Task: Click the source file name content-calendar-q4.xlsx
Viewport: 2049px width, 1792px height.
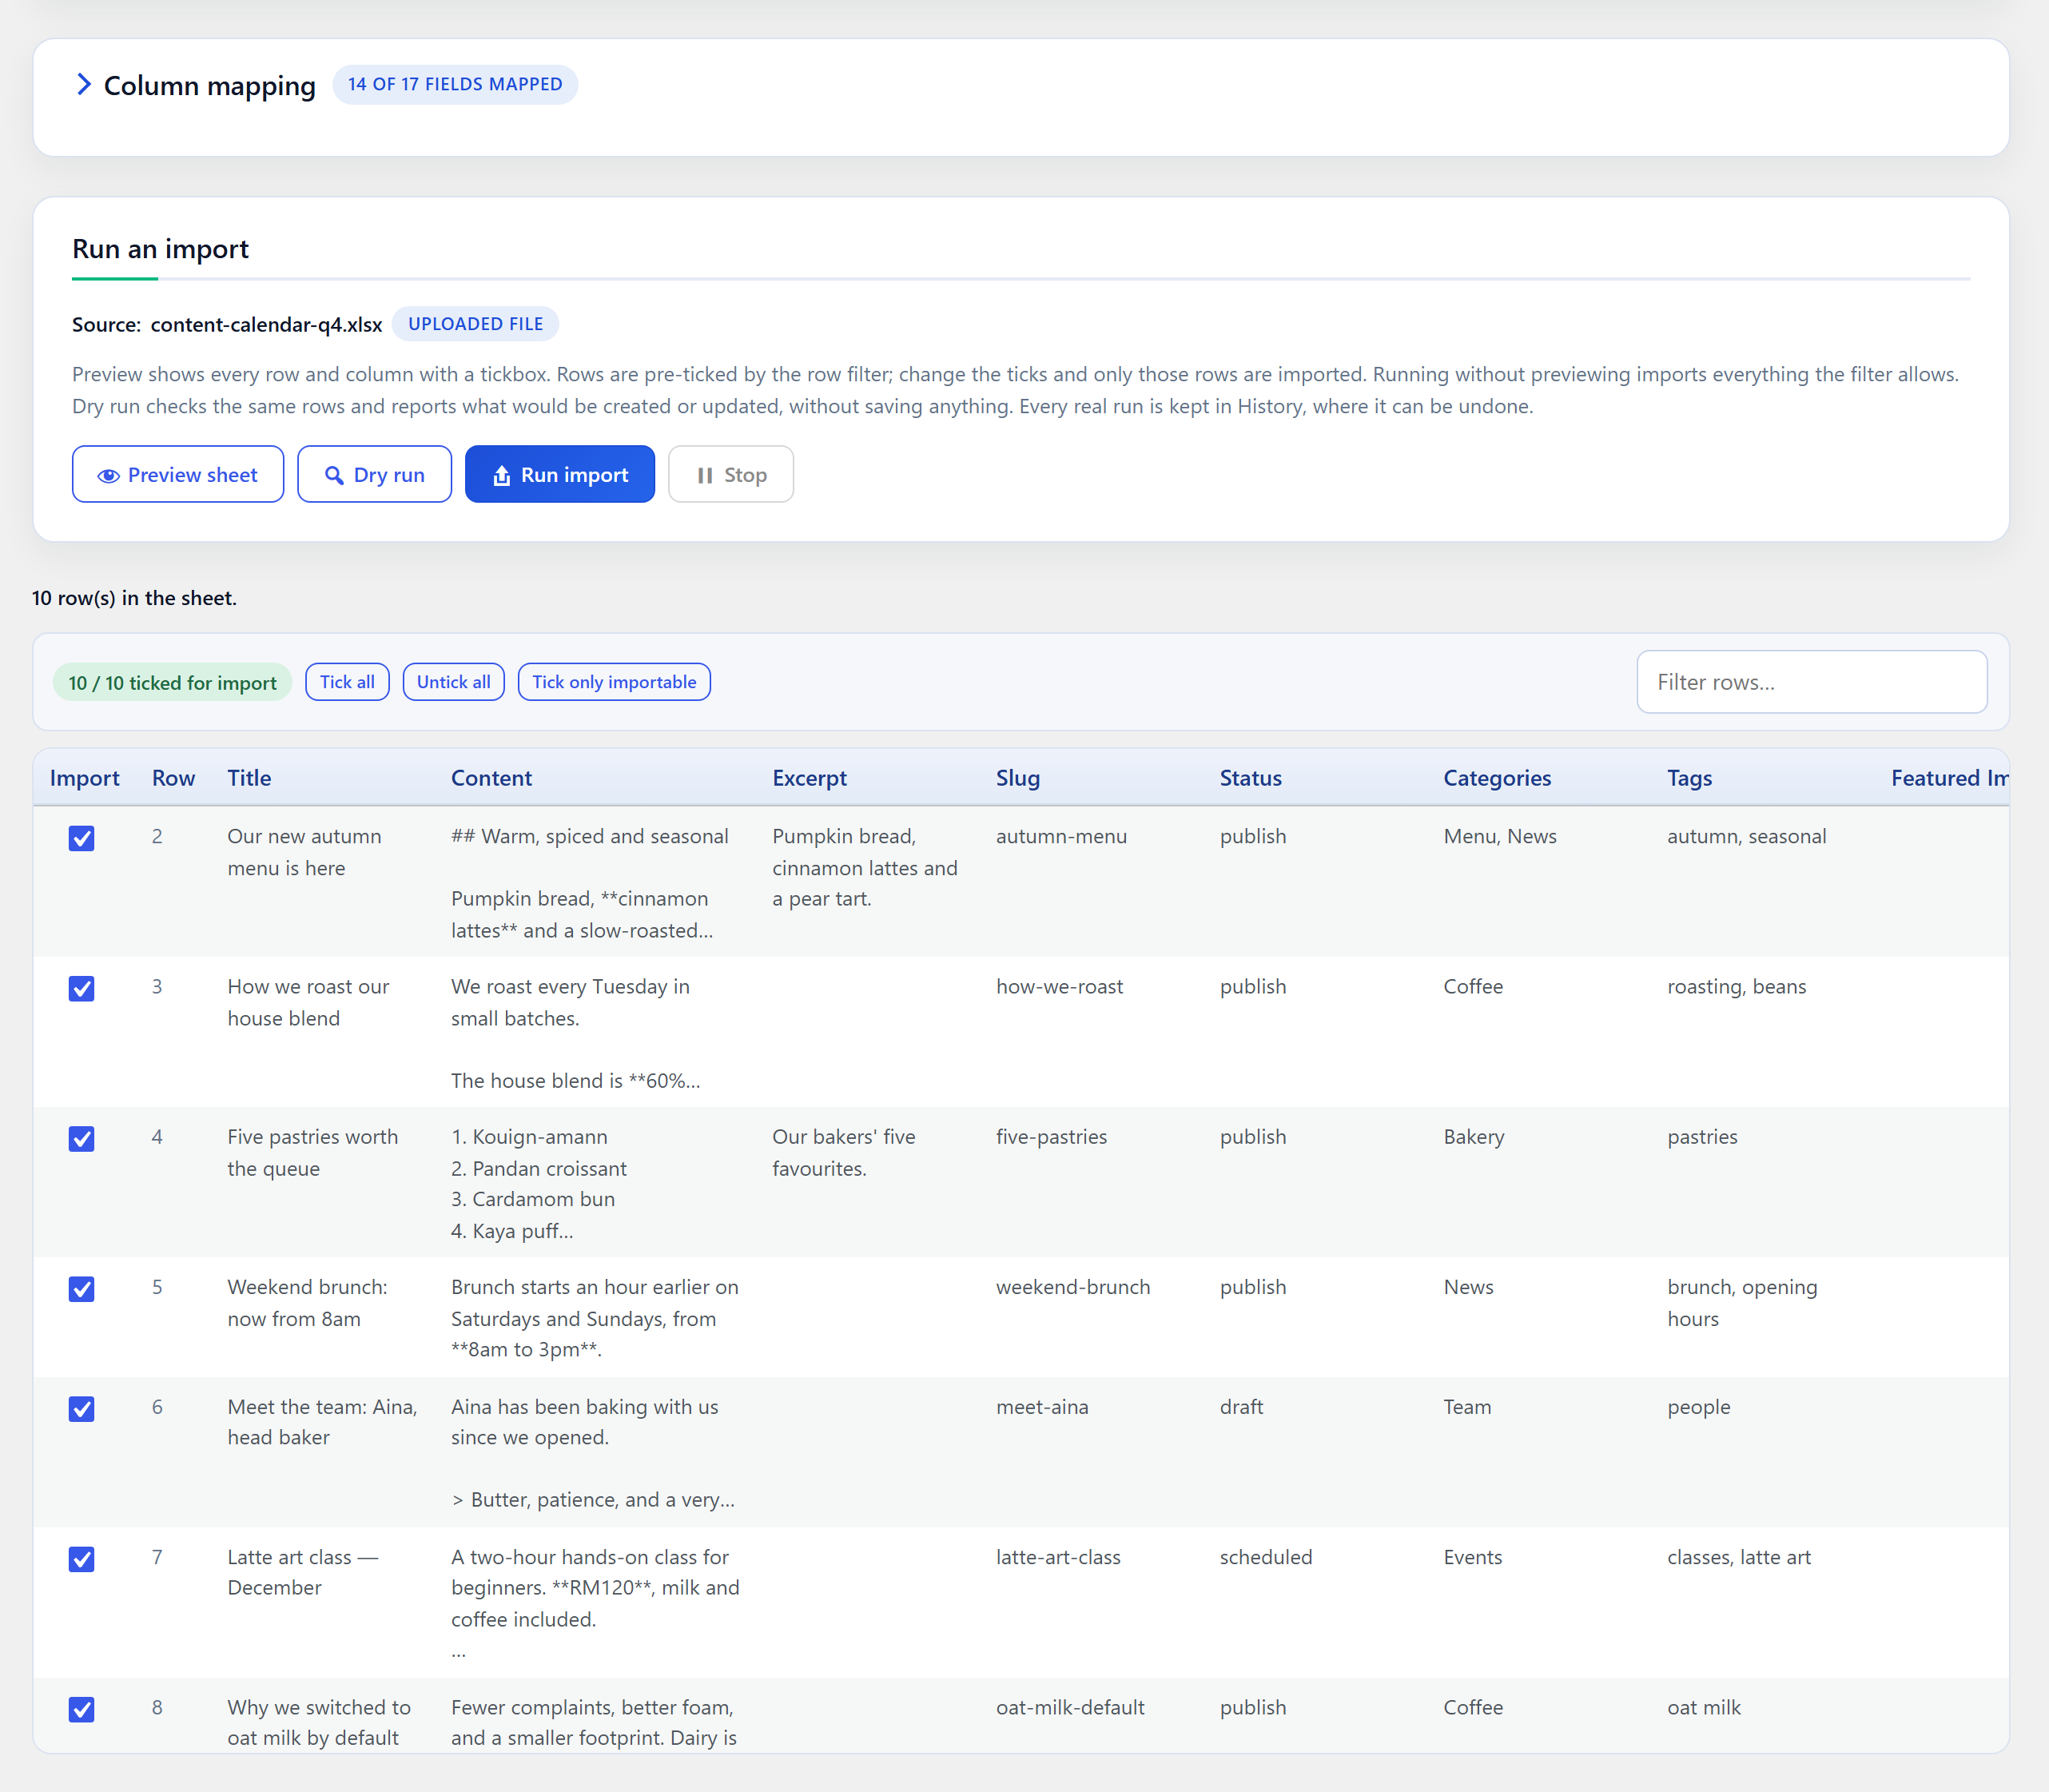Action: 266,325
